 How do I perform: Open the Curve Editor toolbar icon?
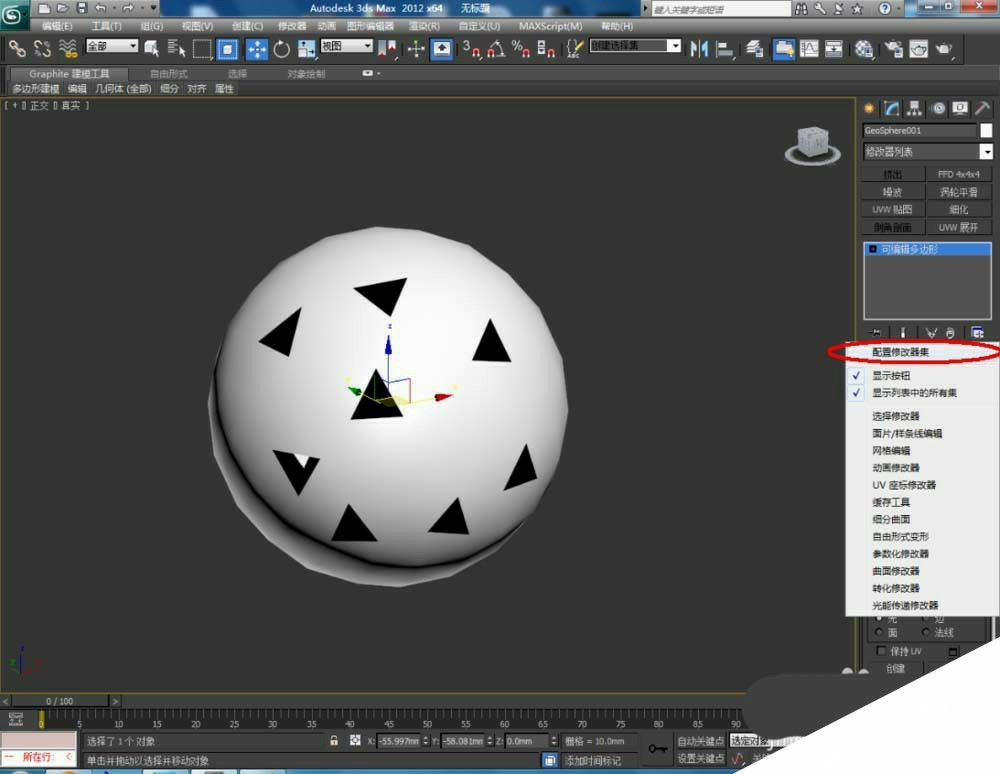[808, 48]
